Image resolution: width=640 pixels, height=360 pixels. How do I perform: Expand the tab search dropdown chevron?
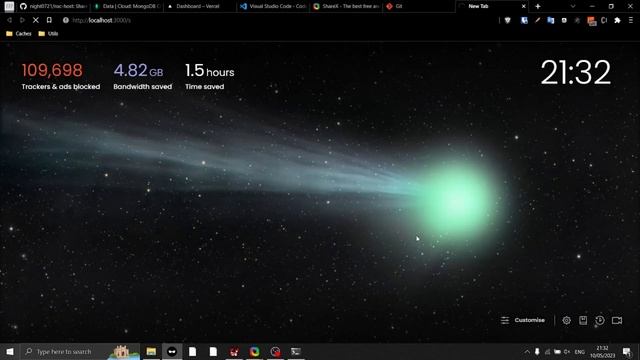click(573, 6)
